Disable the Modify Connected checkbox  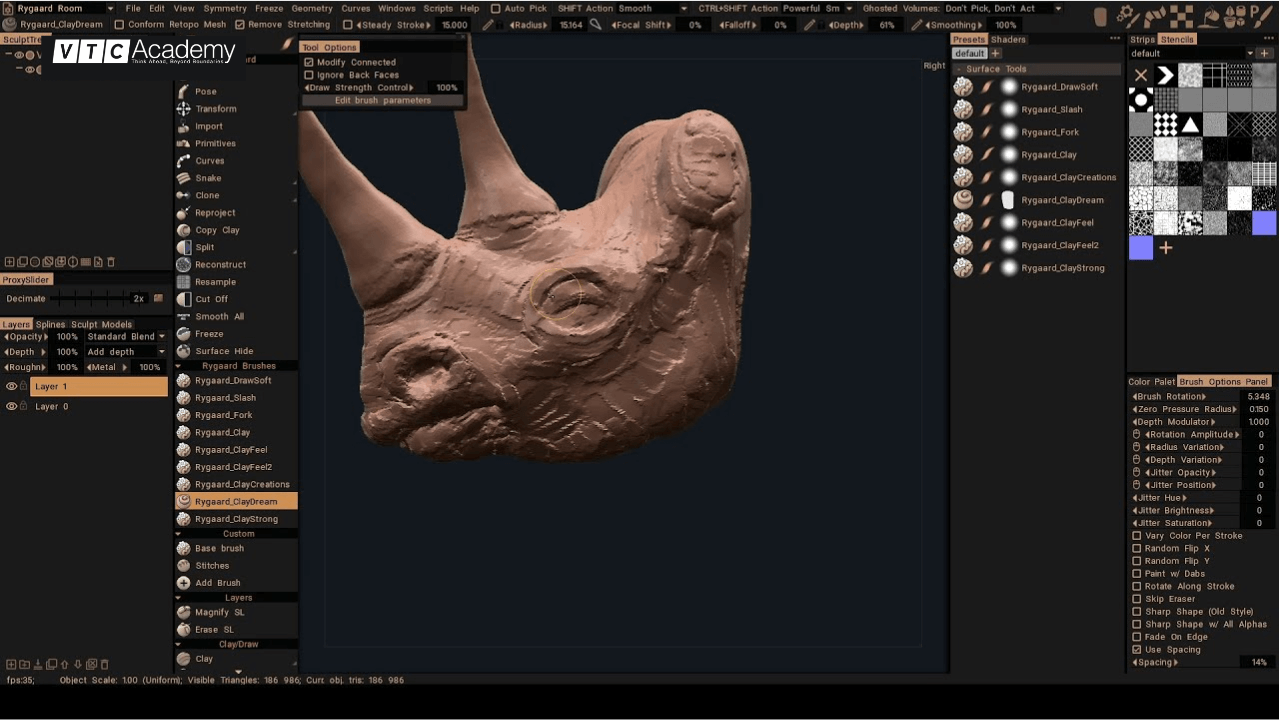tap(309, 62)
